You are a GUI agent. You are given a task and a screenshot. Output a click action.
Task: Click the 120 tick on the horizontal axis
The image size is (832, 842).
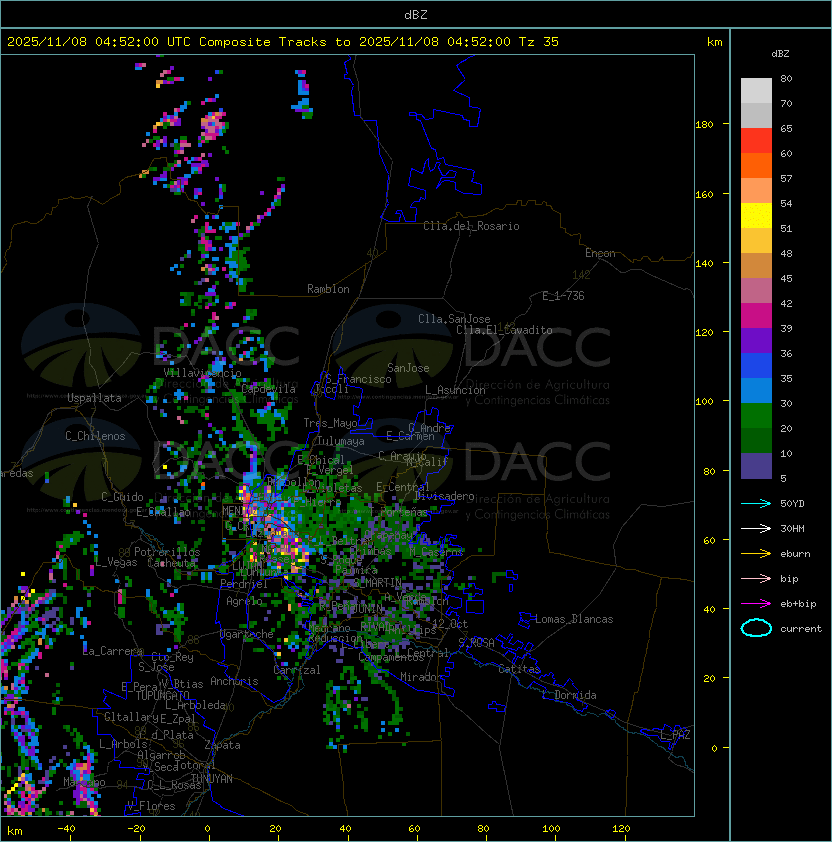621,829
